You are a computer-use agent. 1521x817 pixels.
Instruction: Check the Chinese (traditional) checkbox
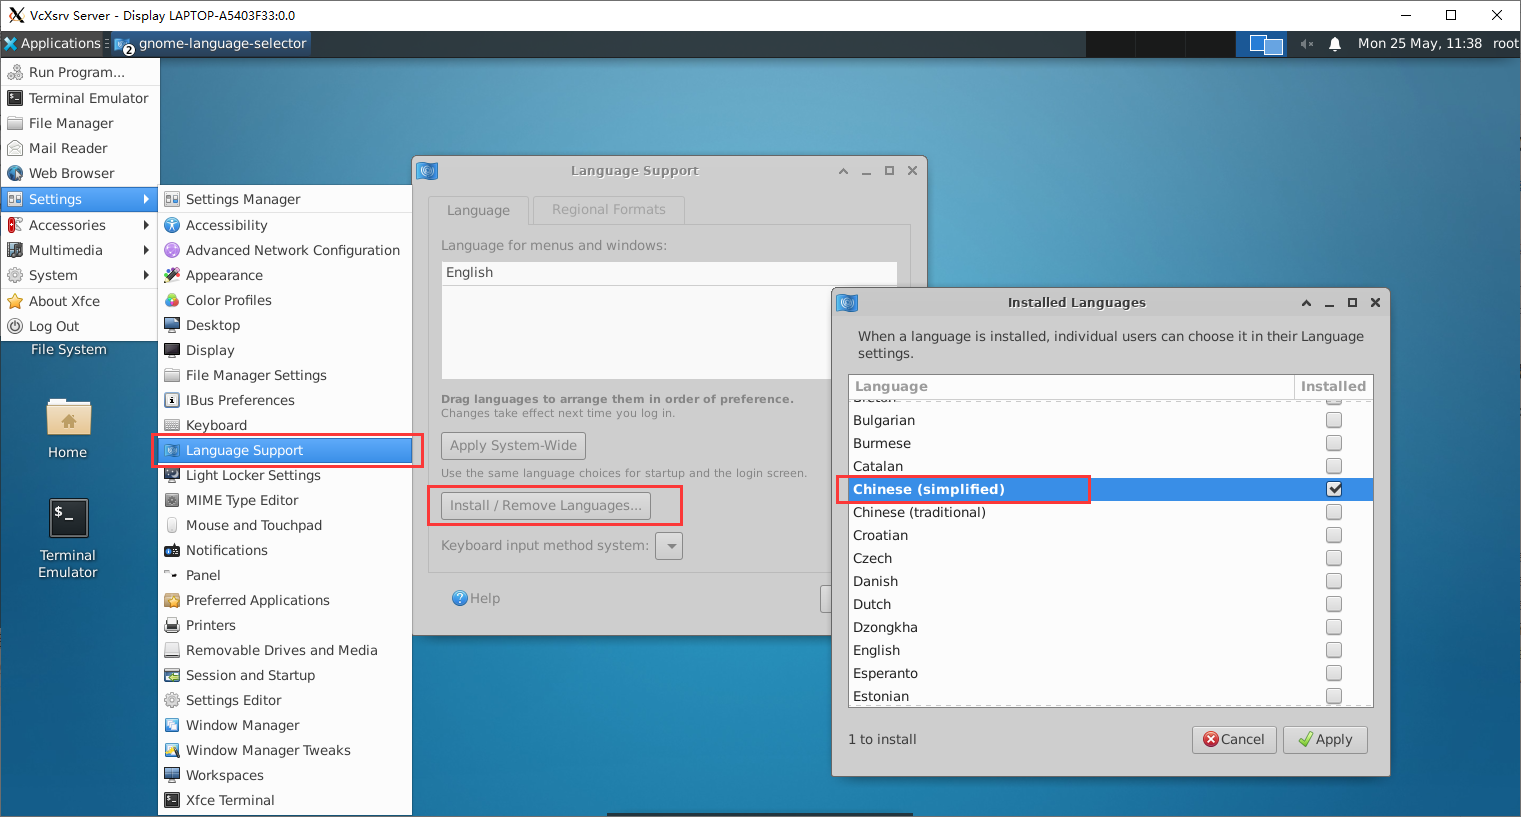click(1334, 511)
